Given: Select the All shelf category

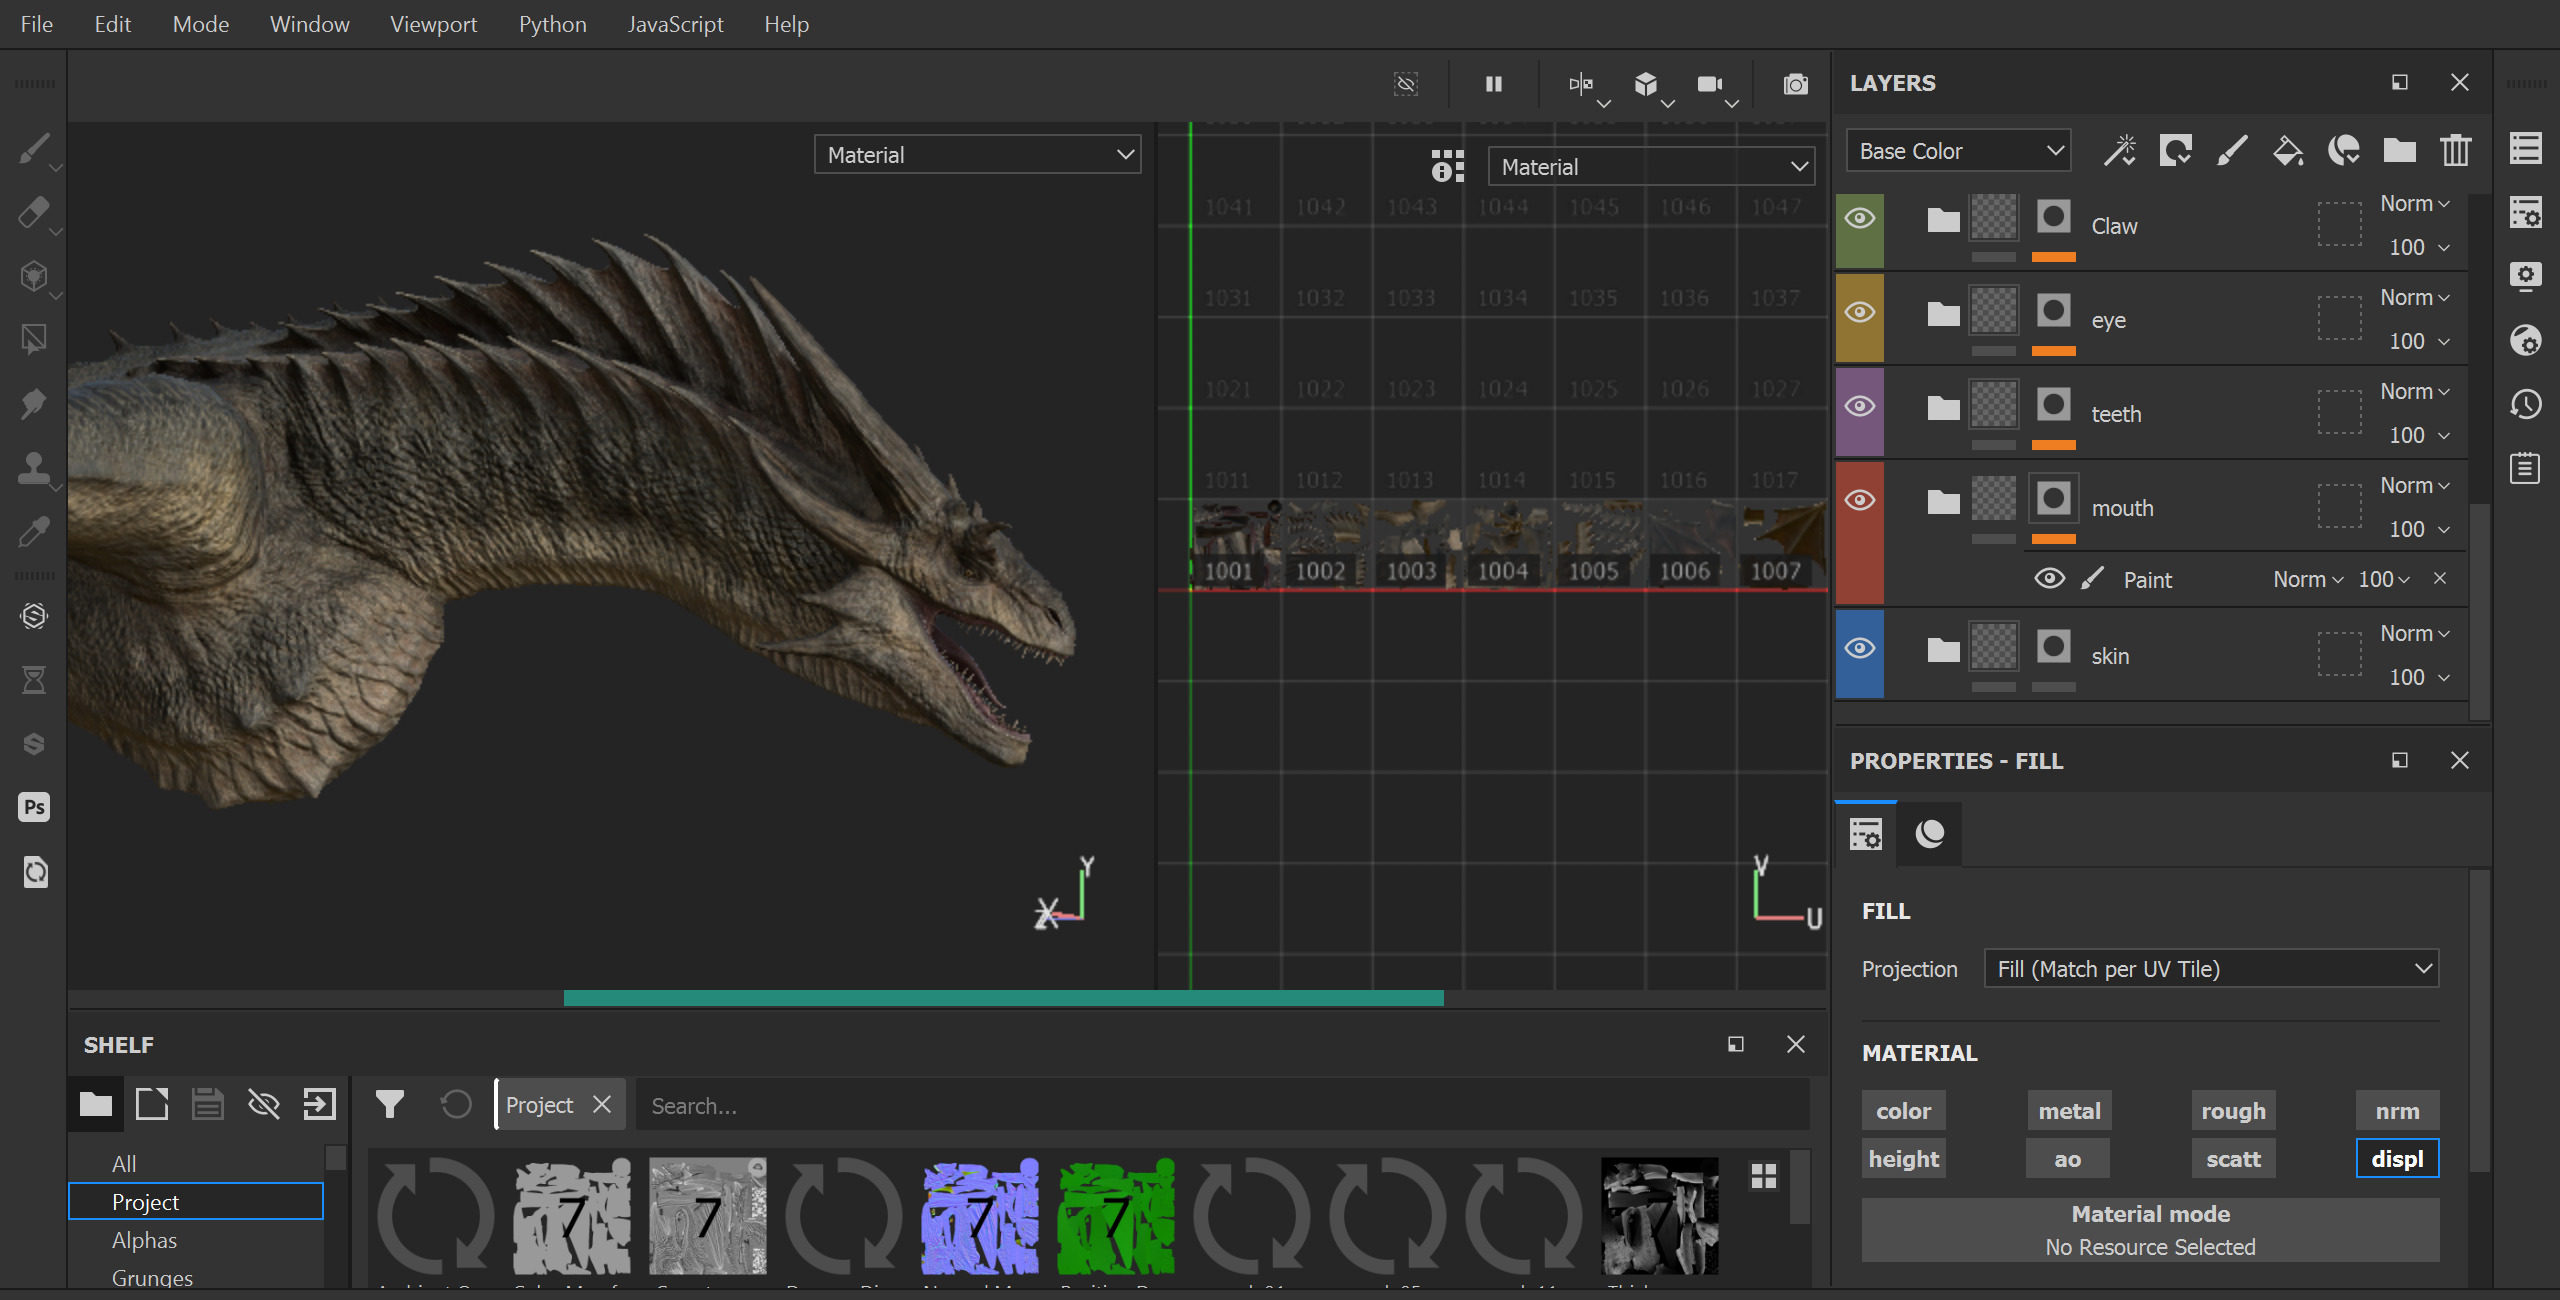Looking at the screenshot, I should pyautogui.click(x=124, y=1164).
